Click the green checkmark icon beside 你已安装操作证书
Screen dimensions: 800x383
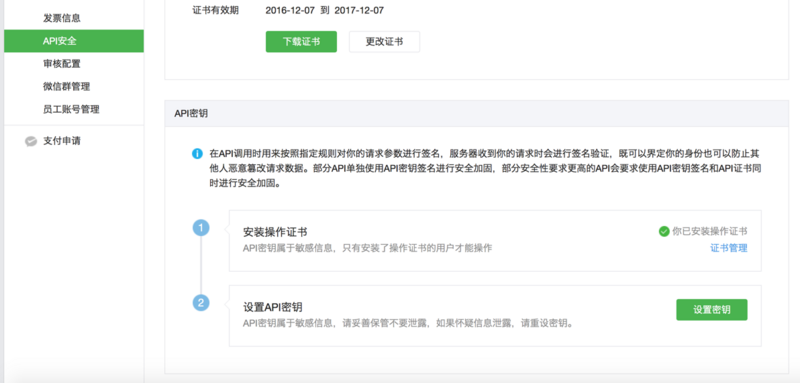(664, 232)
